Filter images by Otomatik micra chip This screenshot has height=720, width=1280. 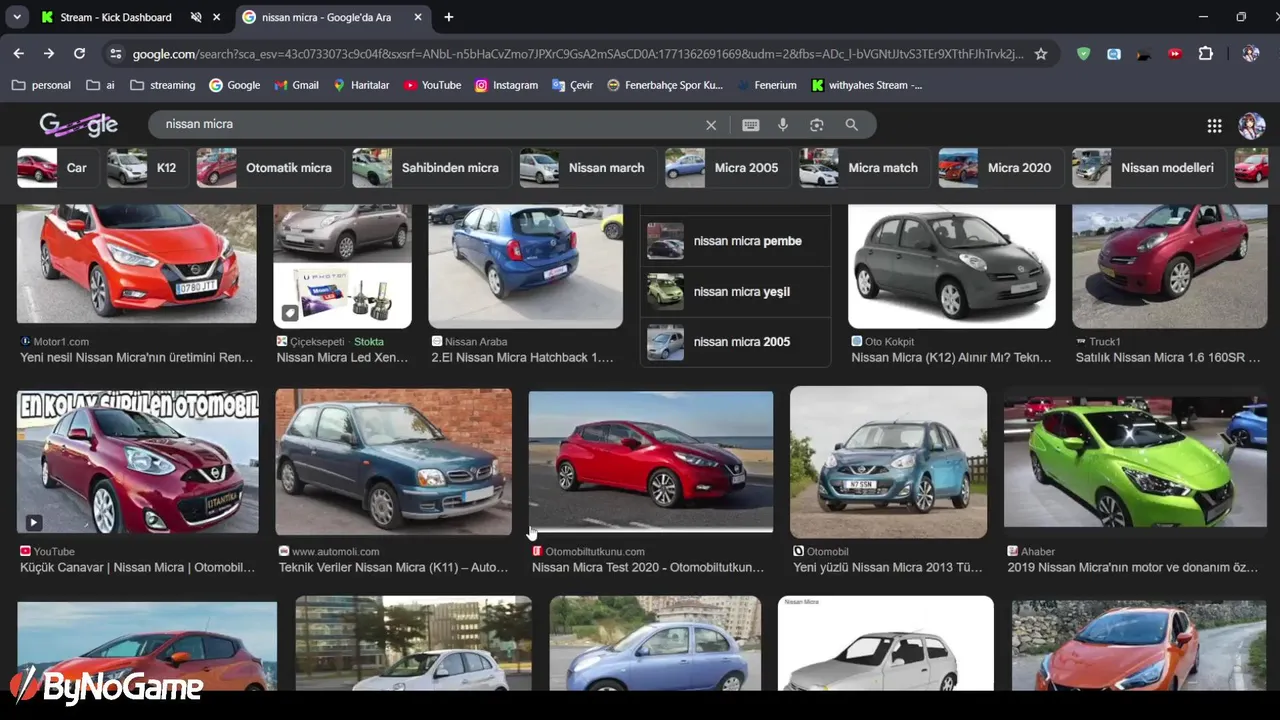coord(270,168)
